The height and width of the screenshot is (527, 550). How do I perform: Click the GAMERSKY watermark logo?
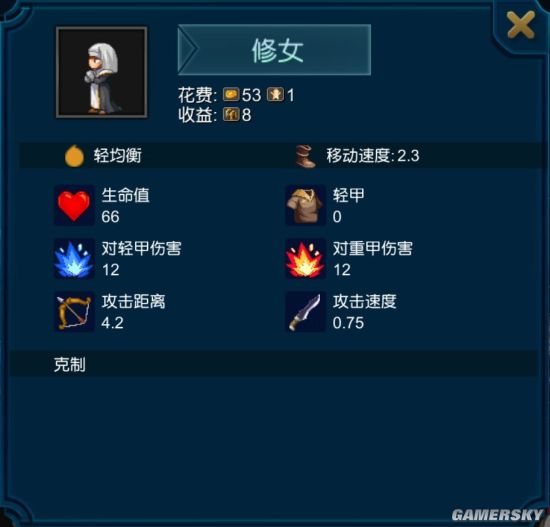(x=497, y=515)
